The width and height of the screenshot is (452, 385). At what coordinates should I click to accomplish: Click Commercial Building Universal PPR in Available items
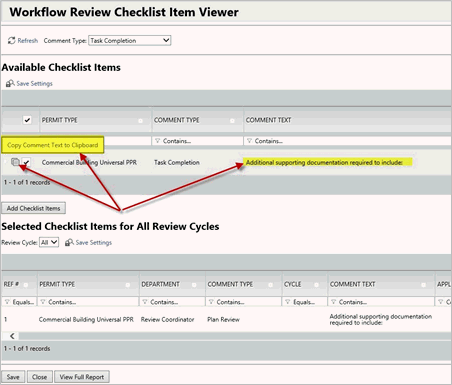[x=89, y=163]
